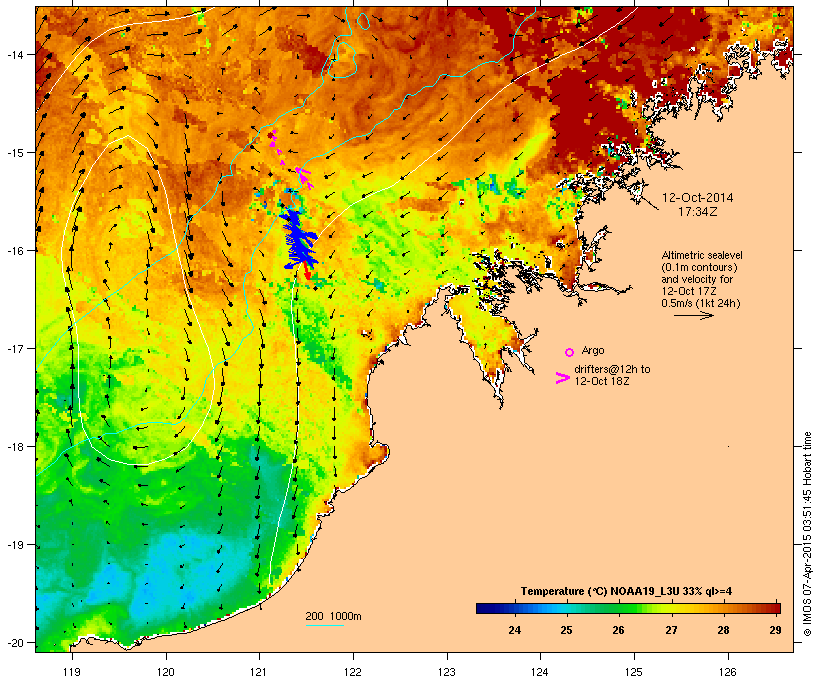Image resolution: width=820 pixels, height=680 pixels.
Task: Click the longitude axis label '123'
Action: coord(447,672)
